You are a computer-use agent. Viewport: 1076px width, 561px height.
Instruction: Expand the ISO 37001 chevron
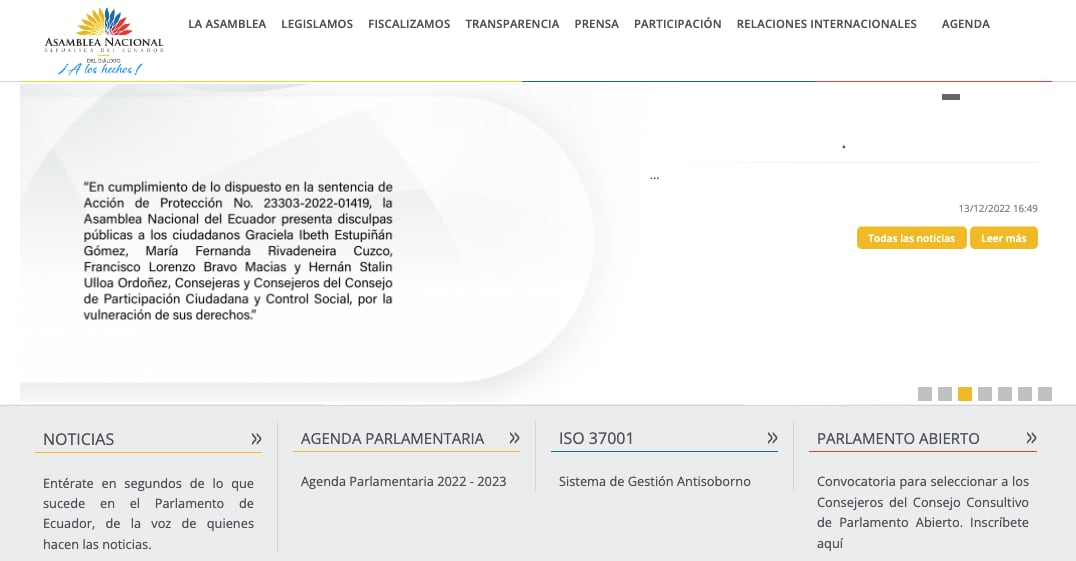coord(772,438)
